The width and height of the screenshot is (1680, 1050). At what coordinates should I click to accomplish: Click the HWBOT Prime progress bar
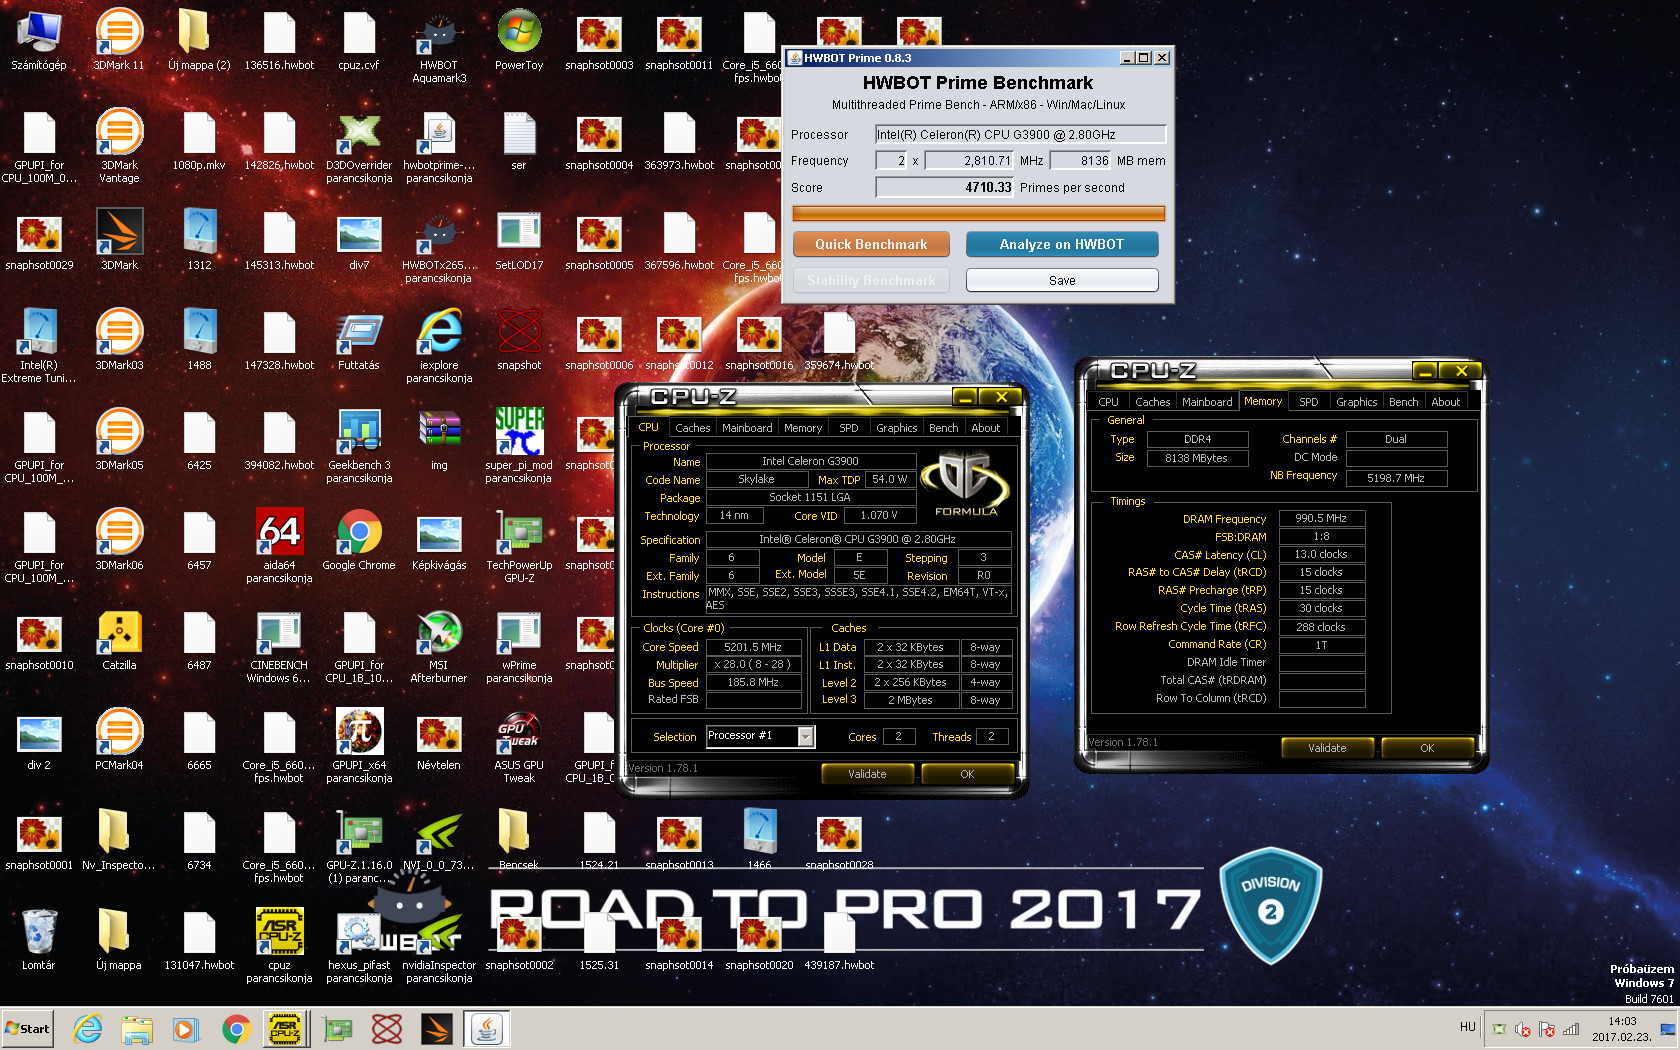click(x=978, y=213)
